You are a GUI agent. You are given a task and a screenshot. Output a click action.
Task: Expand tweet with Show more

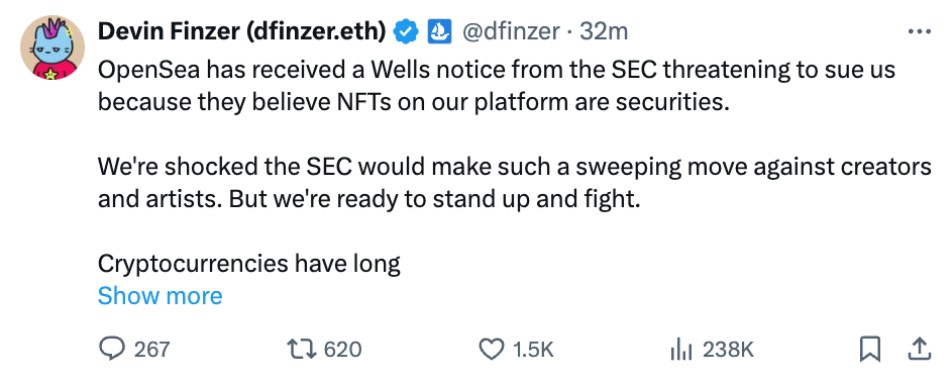[160, 296]
